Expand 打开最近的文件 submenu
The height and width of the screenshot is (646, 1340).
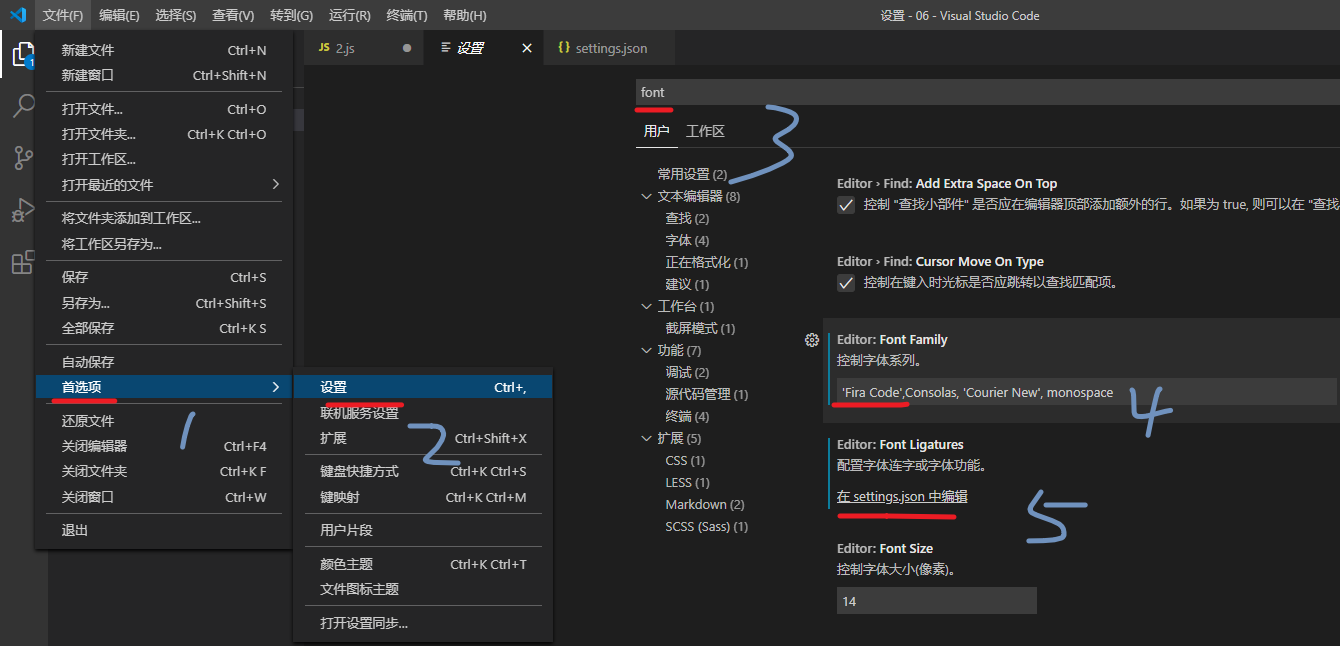pyautogui.click(x=165, y=185)
